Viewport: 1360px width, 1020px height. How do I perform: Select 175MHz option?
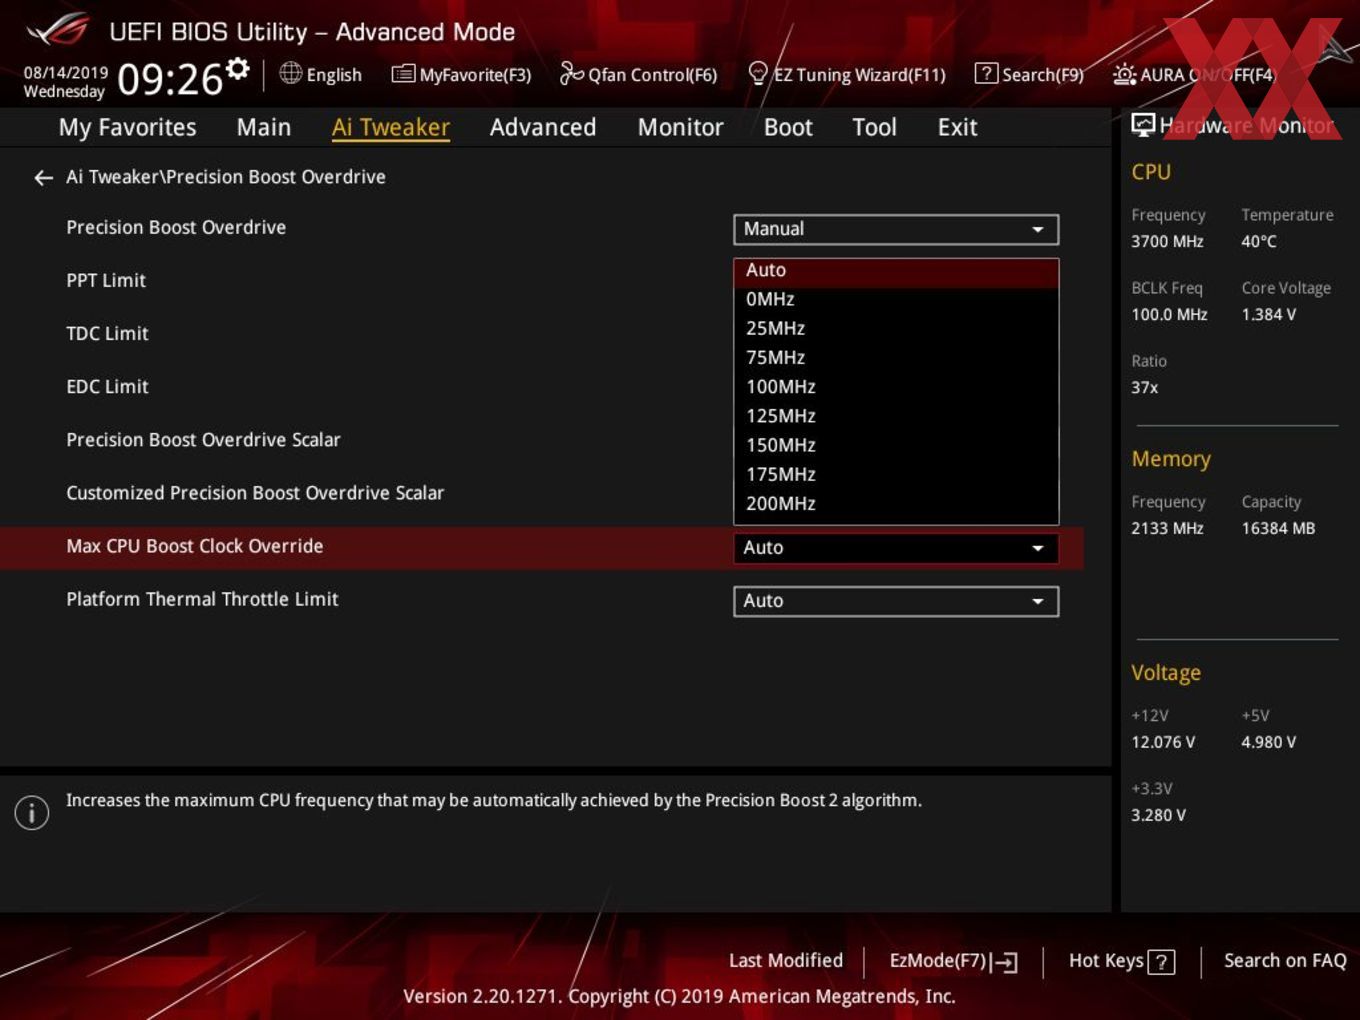tap(896, 474)
